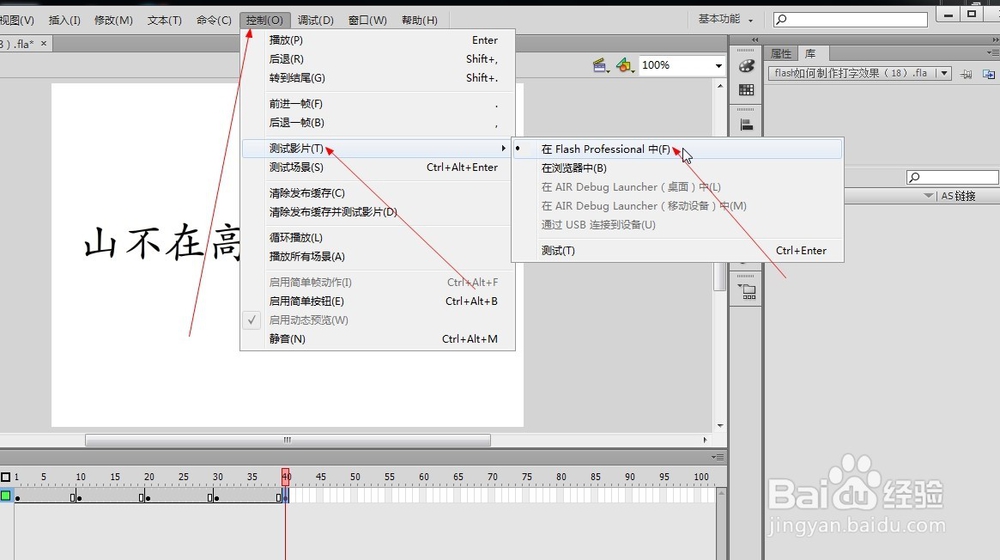Open the 文本(T) menu
1000x560 pixels.
click(x=165, y=20)
